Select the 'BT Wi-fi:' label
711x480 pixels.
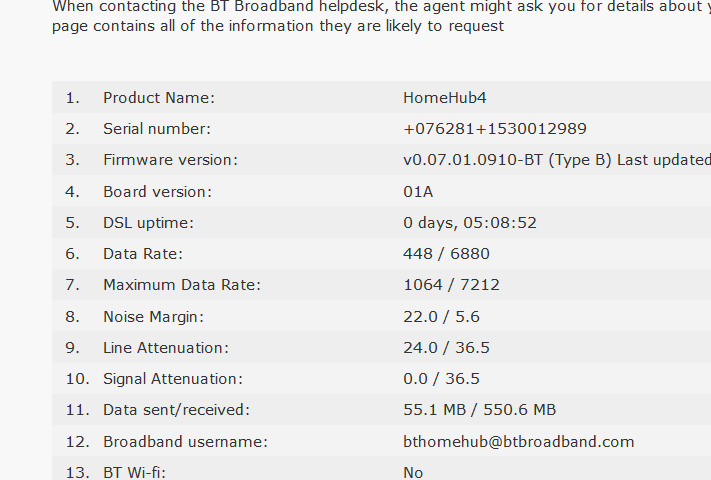134,473
